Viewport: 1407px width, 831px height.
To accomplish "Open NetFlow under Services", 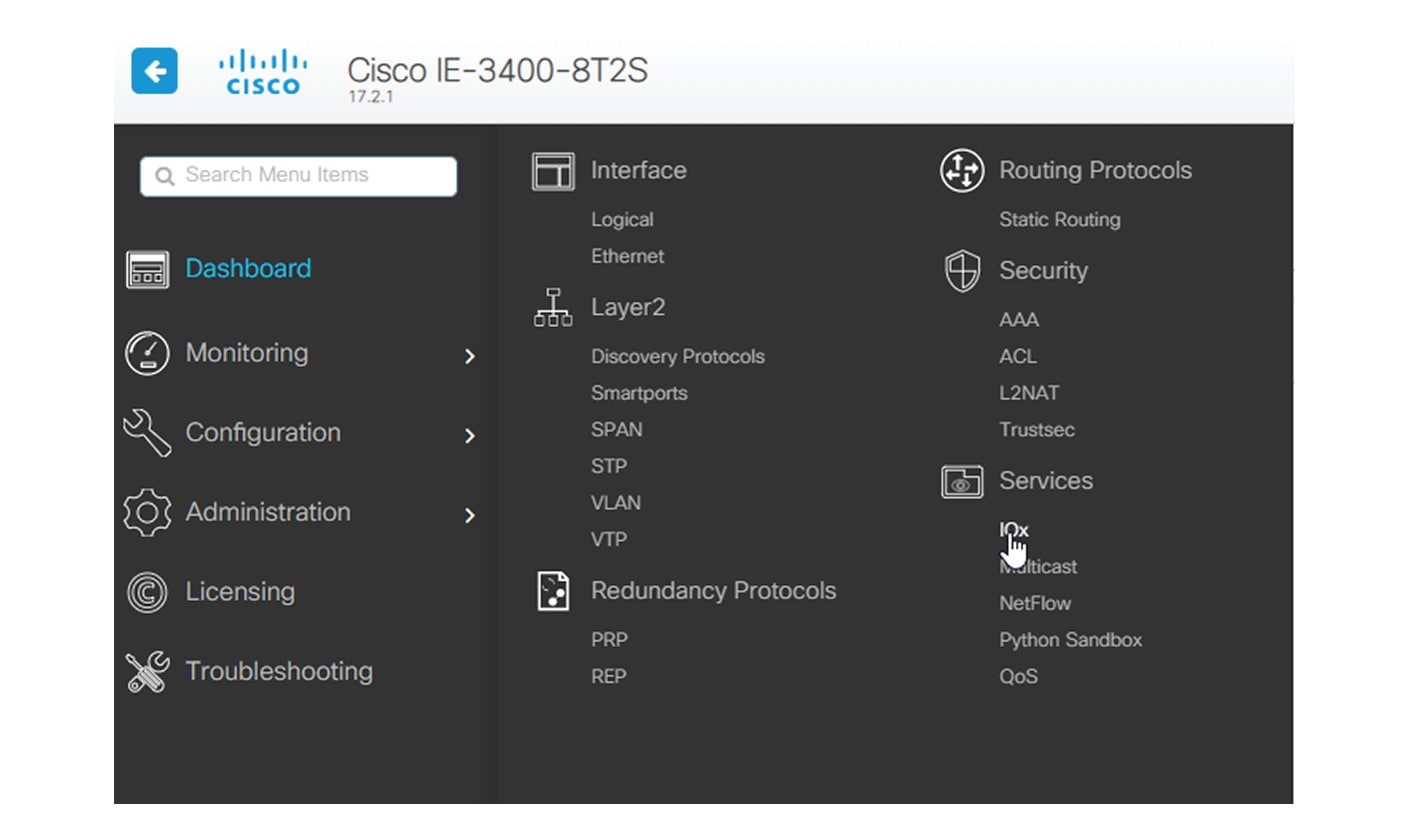I will point(1035,603).
